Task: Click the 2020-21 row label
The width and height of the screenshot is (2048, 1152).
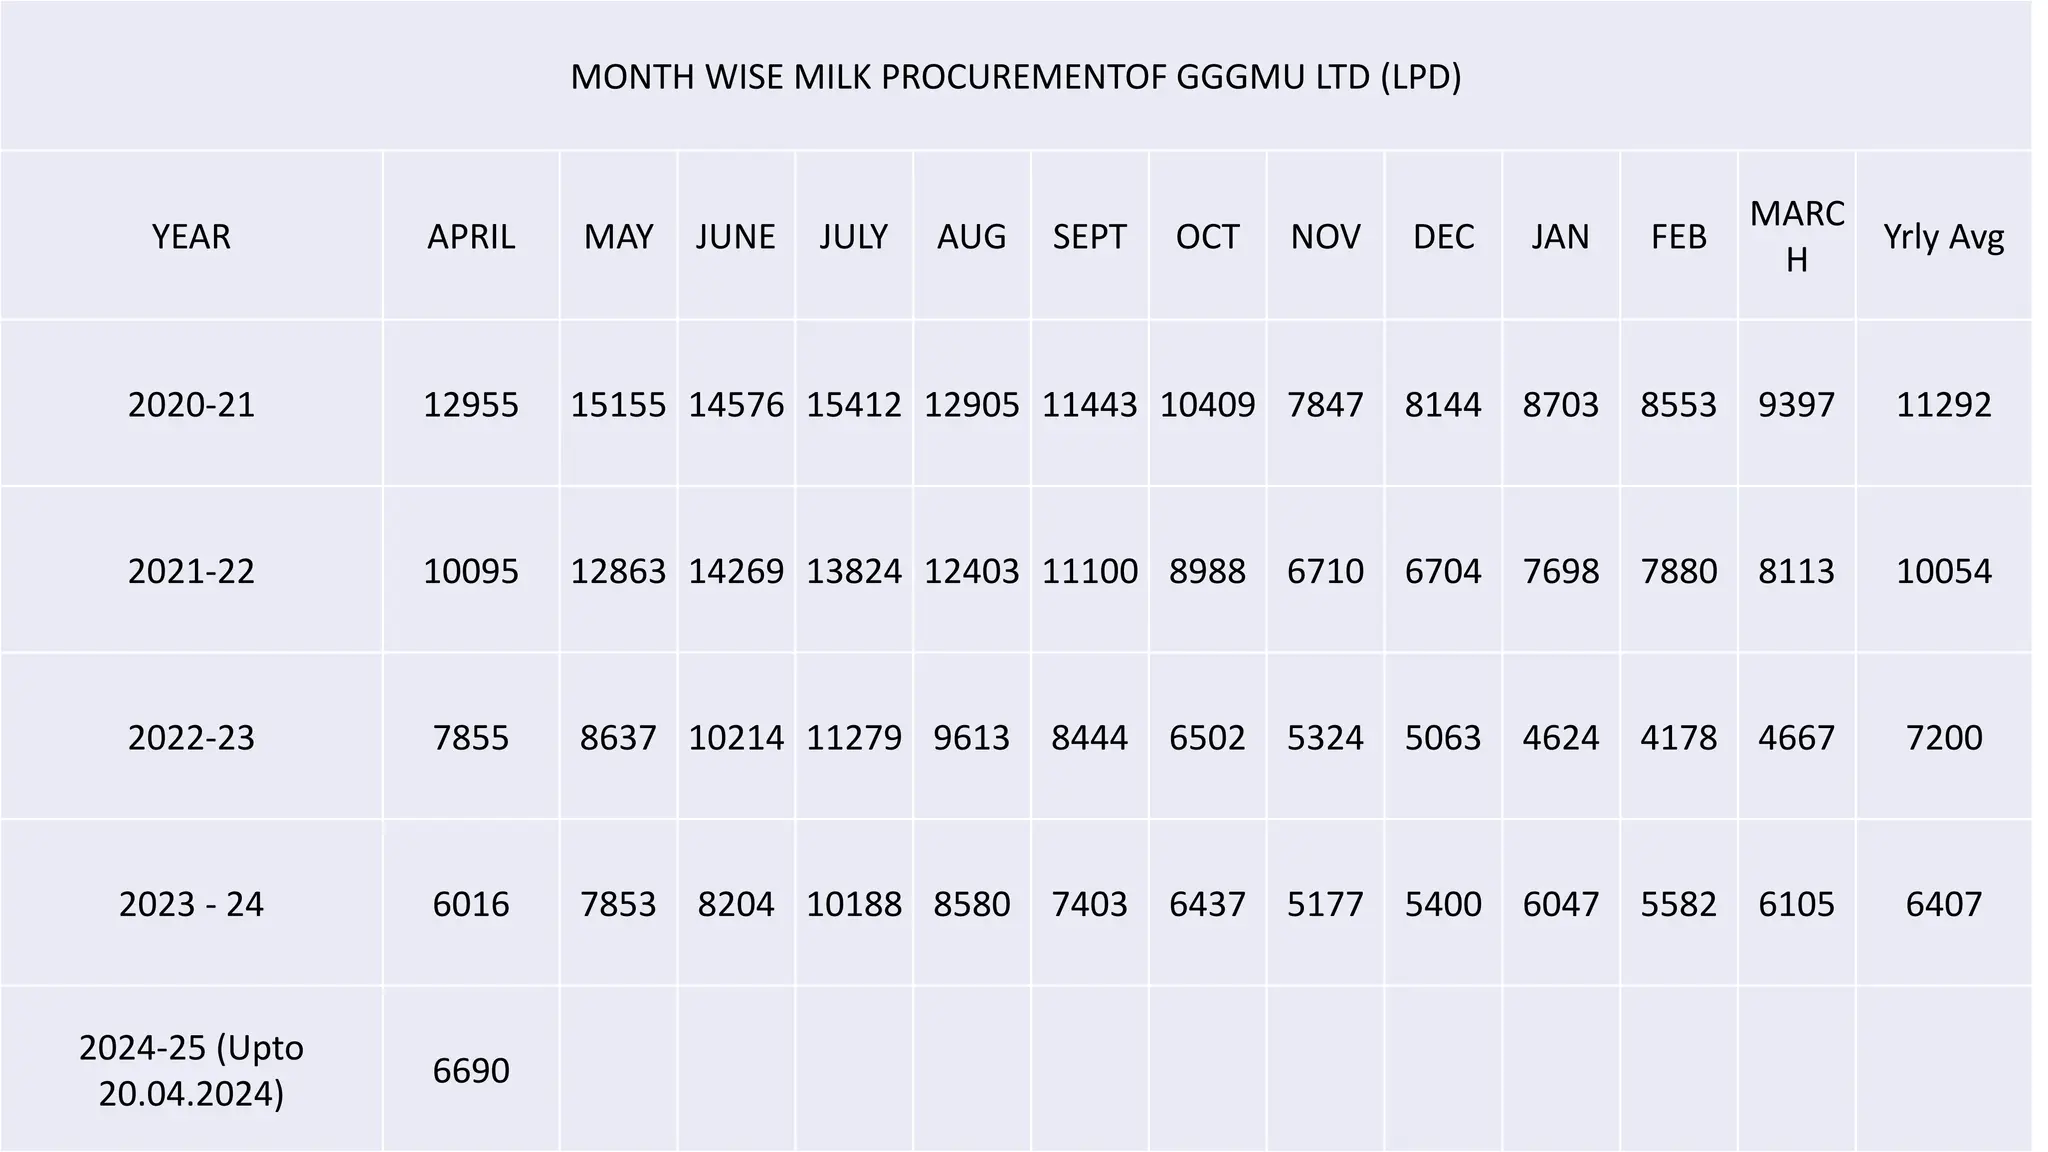Action: tap(191, 404)
